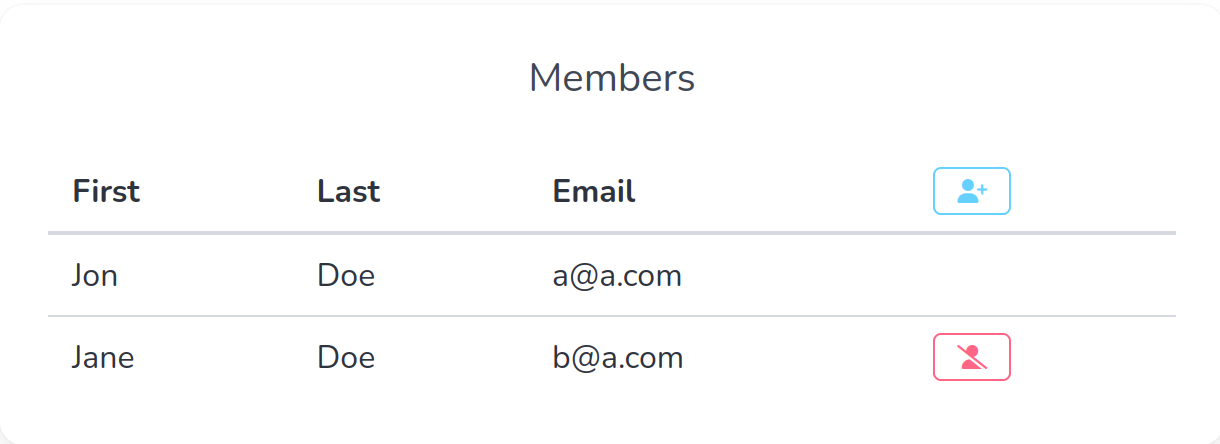Image resolution: width=1220 pixels, height=444 pixels.
Task: Click the Members heading
Action: 611,78
